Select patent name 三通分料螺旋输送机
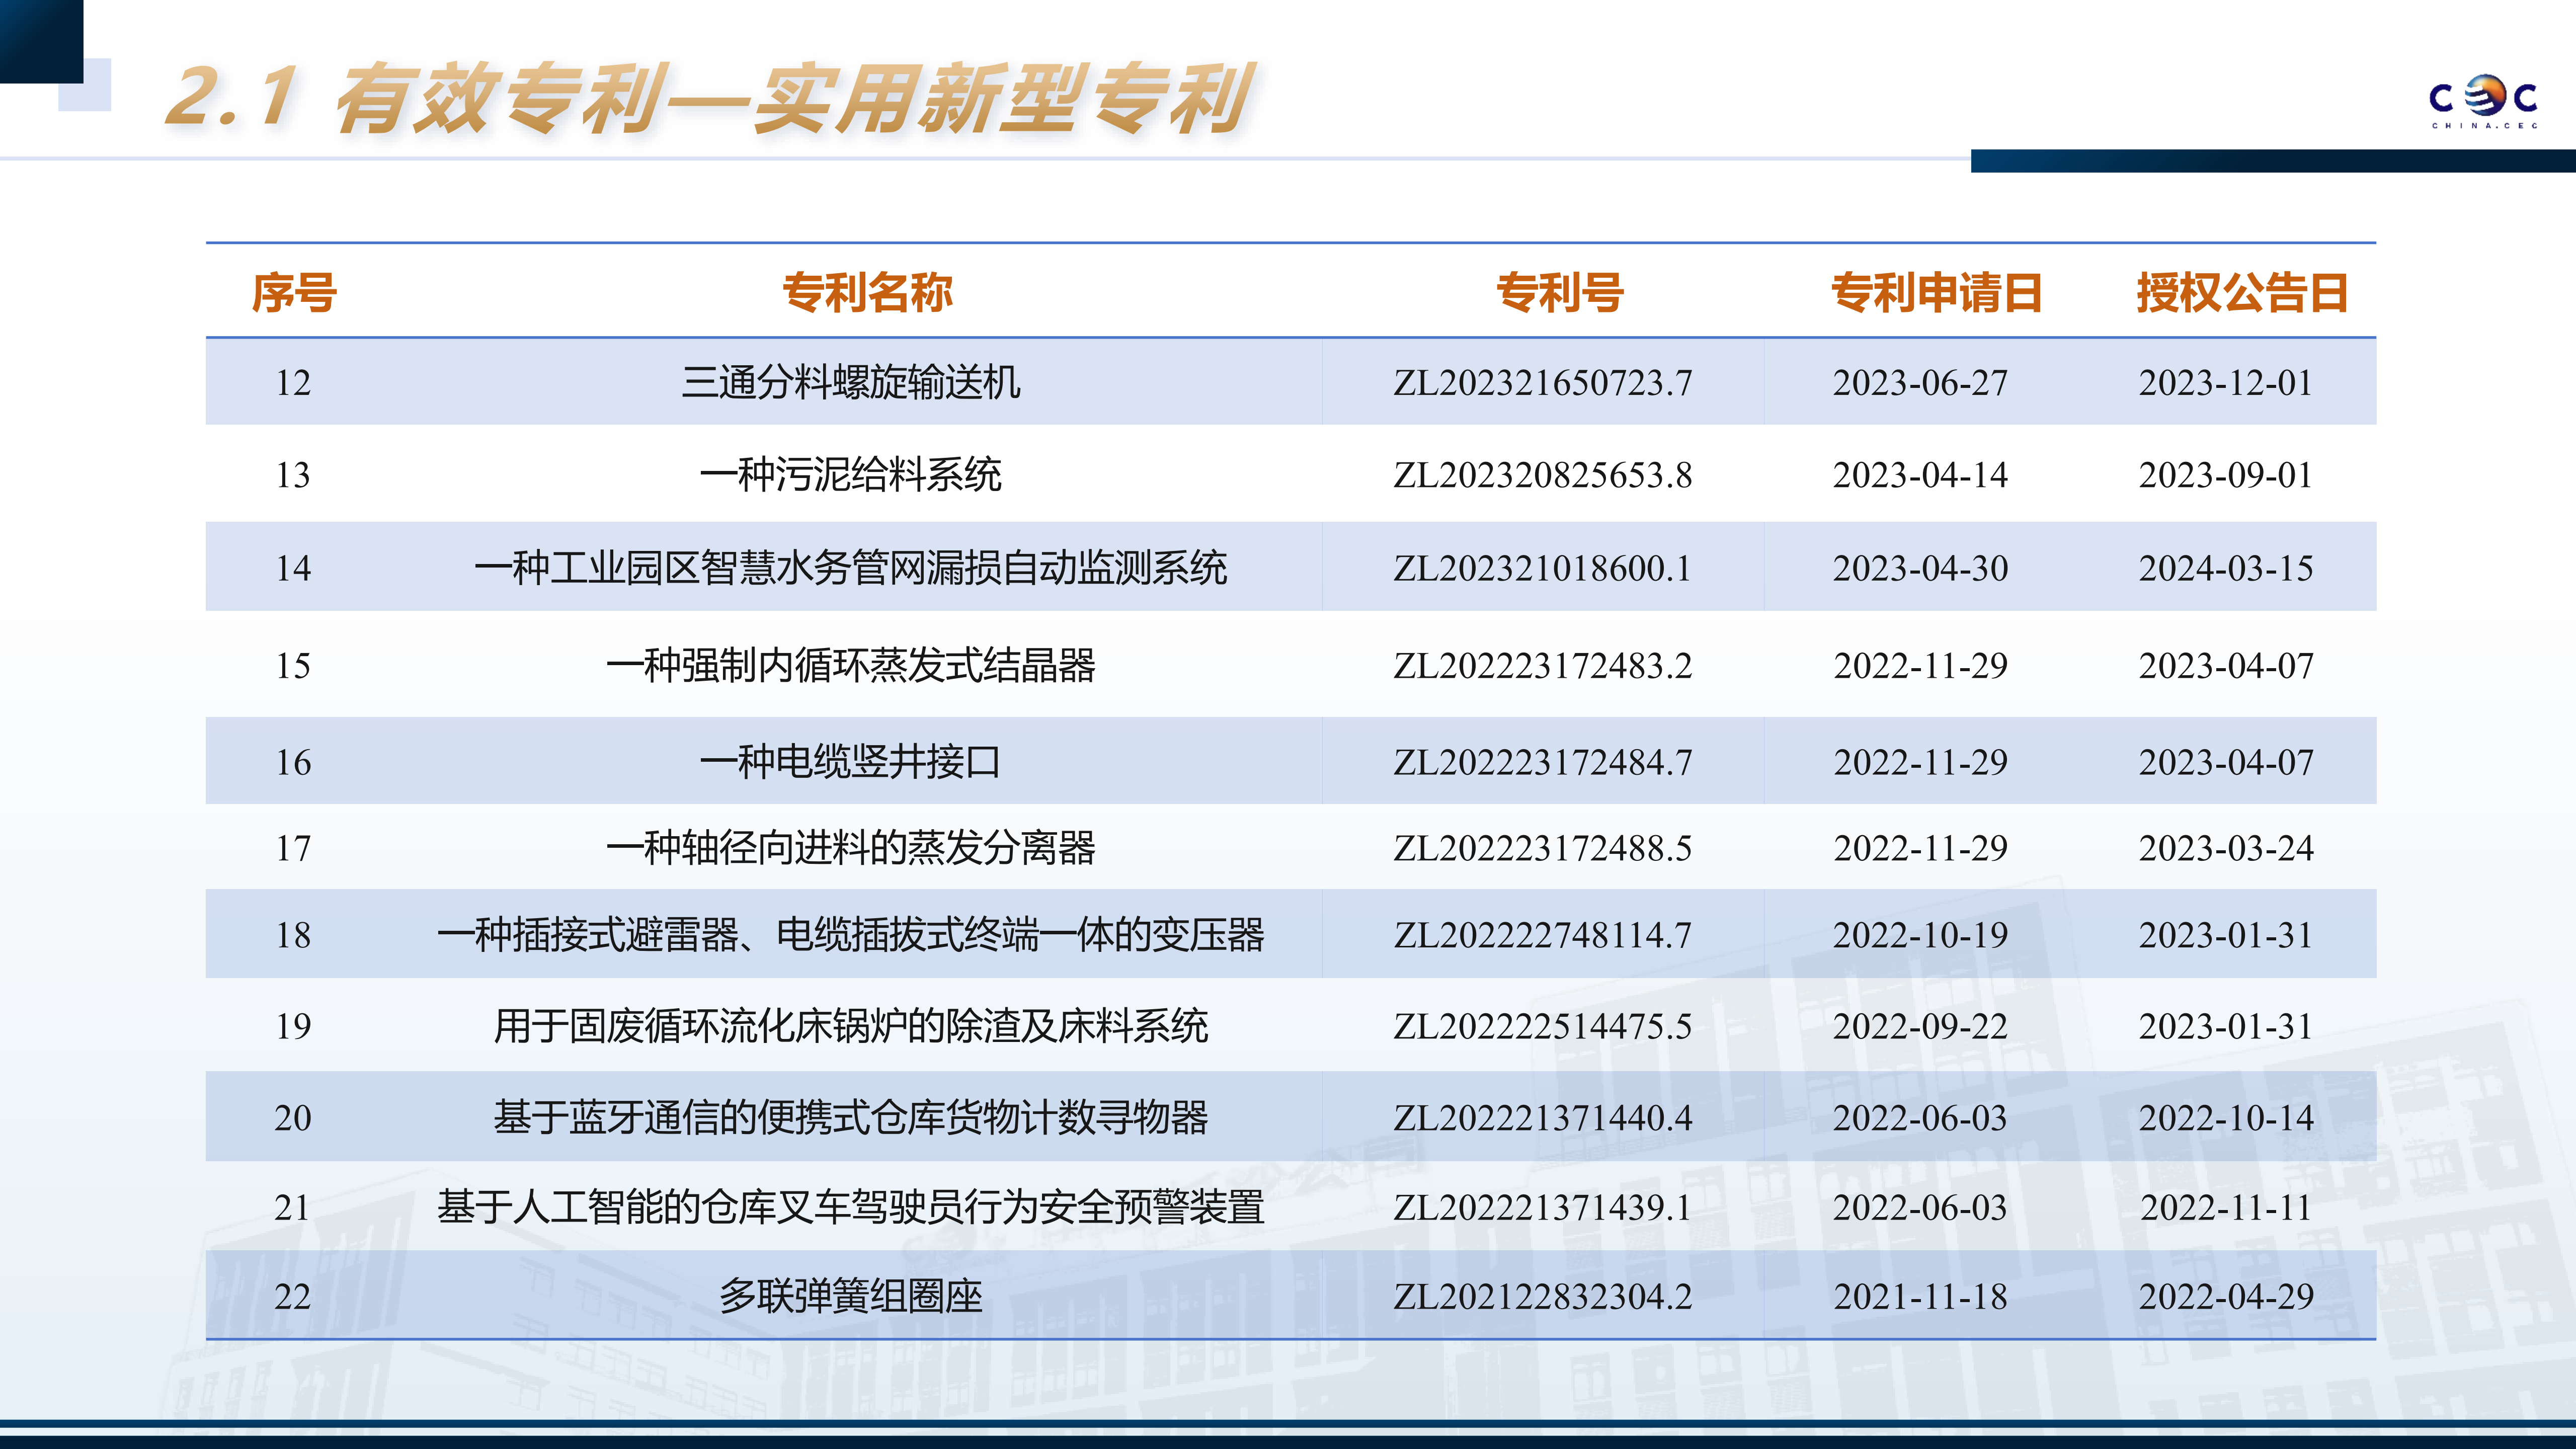Image resolution: width=2576 pixels, height=1449 pixels. pyautogui.click(x=851, y=382)
